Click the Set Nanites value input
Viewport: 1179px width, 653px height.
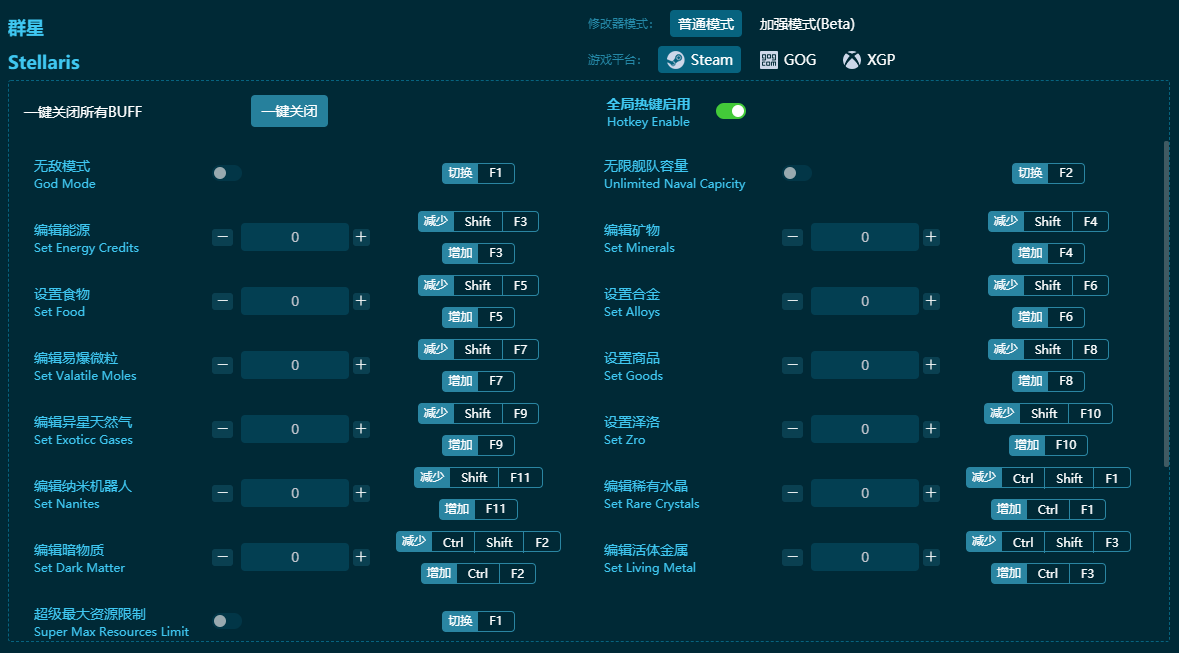click(x=294, y=493)
